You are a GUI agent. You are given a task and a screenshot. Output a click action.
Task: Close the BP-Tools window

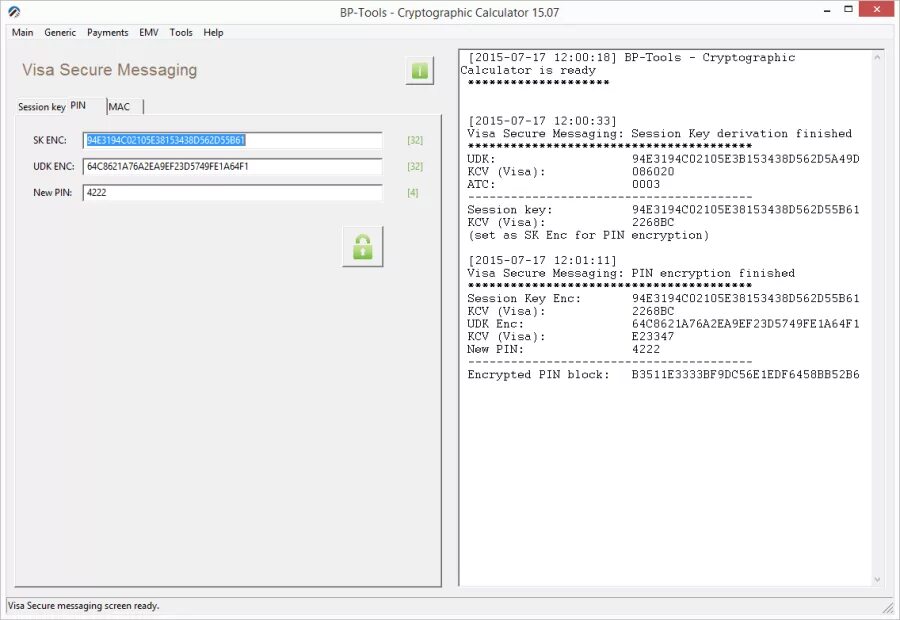(876, 9)
